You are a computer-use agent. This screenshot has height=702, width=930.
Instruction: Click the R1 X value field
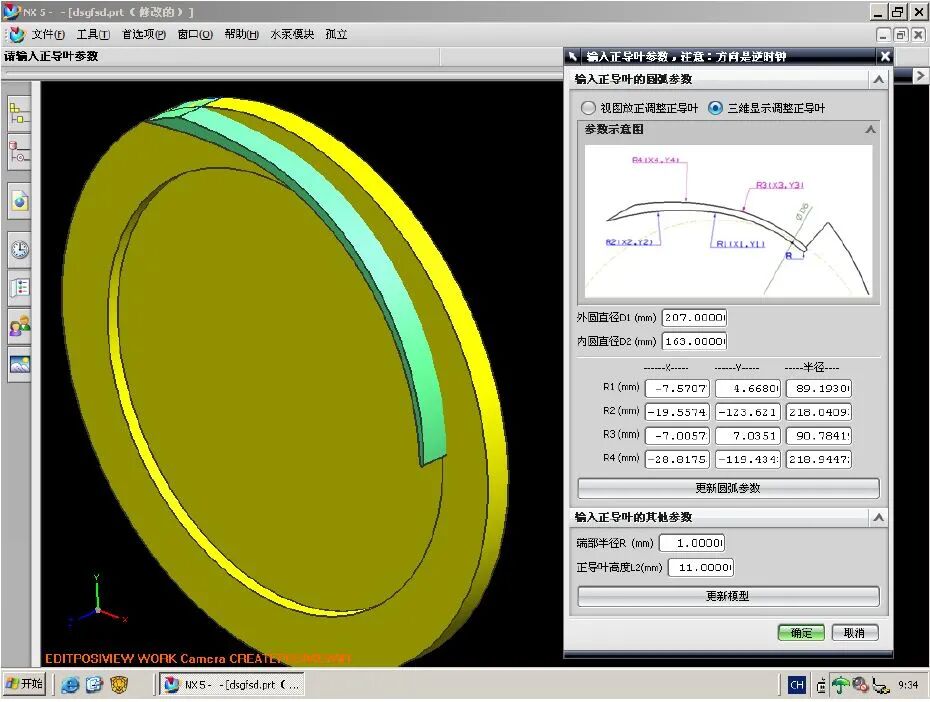click(x=677, y=388)
